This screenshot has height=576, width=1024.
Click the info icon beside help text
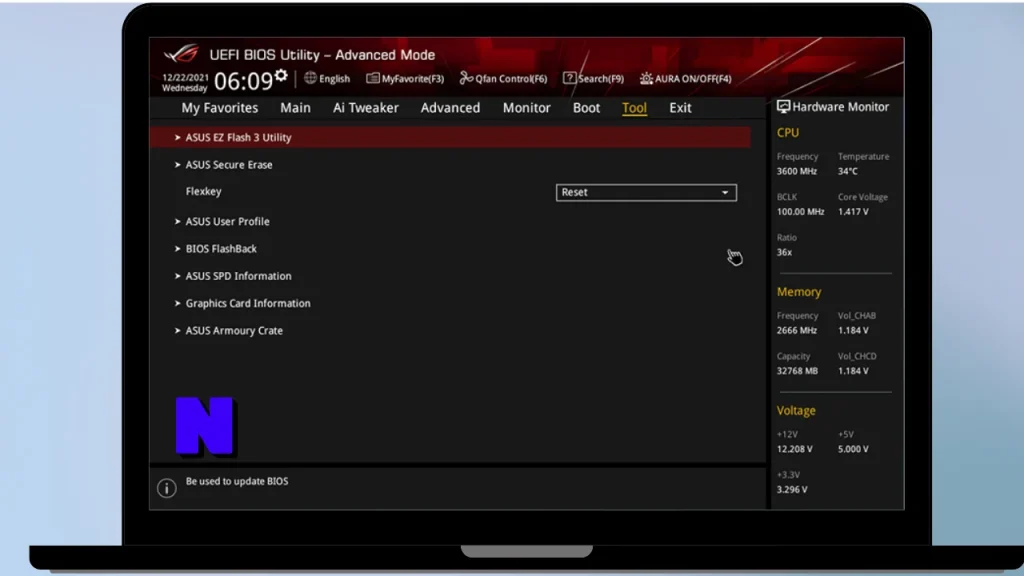coord(167,488)
